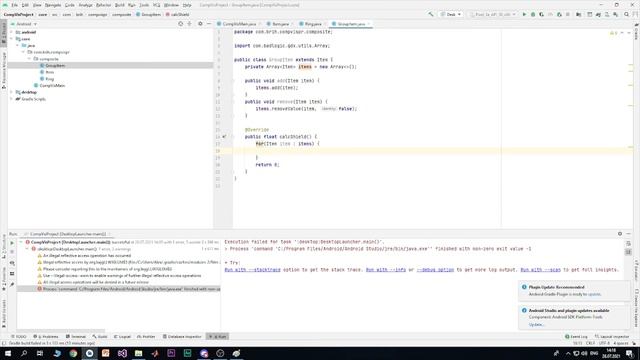The height and width of the screenshot is (360, 640).
Task: Expand the desktop module in tree
Action: tap(11, 92)
